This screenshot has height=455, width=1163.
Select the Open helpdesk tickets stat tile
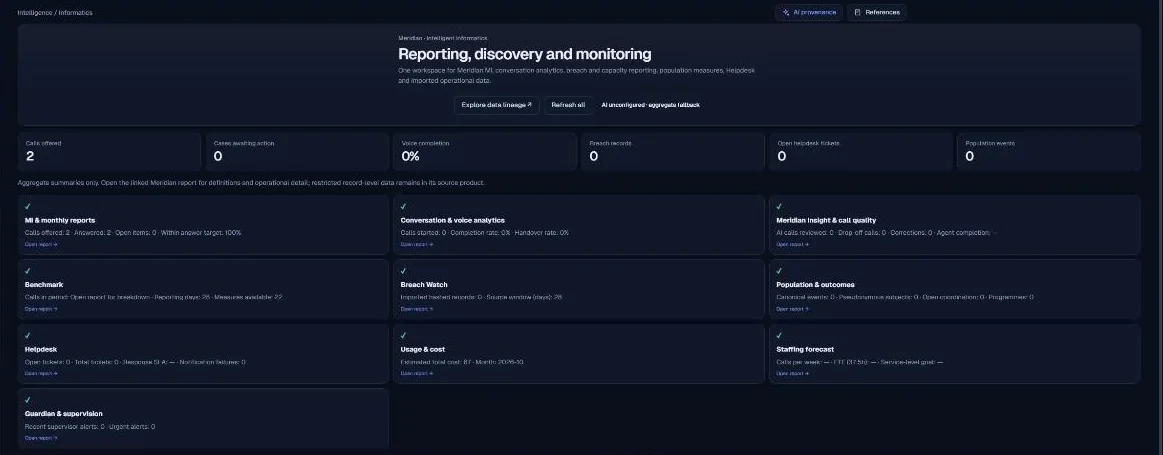(x=860, y=151)
